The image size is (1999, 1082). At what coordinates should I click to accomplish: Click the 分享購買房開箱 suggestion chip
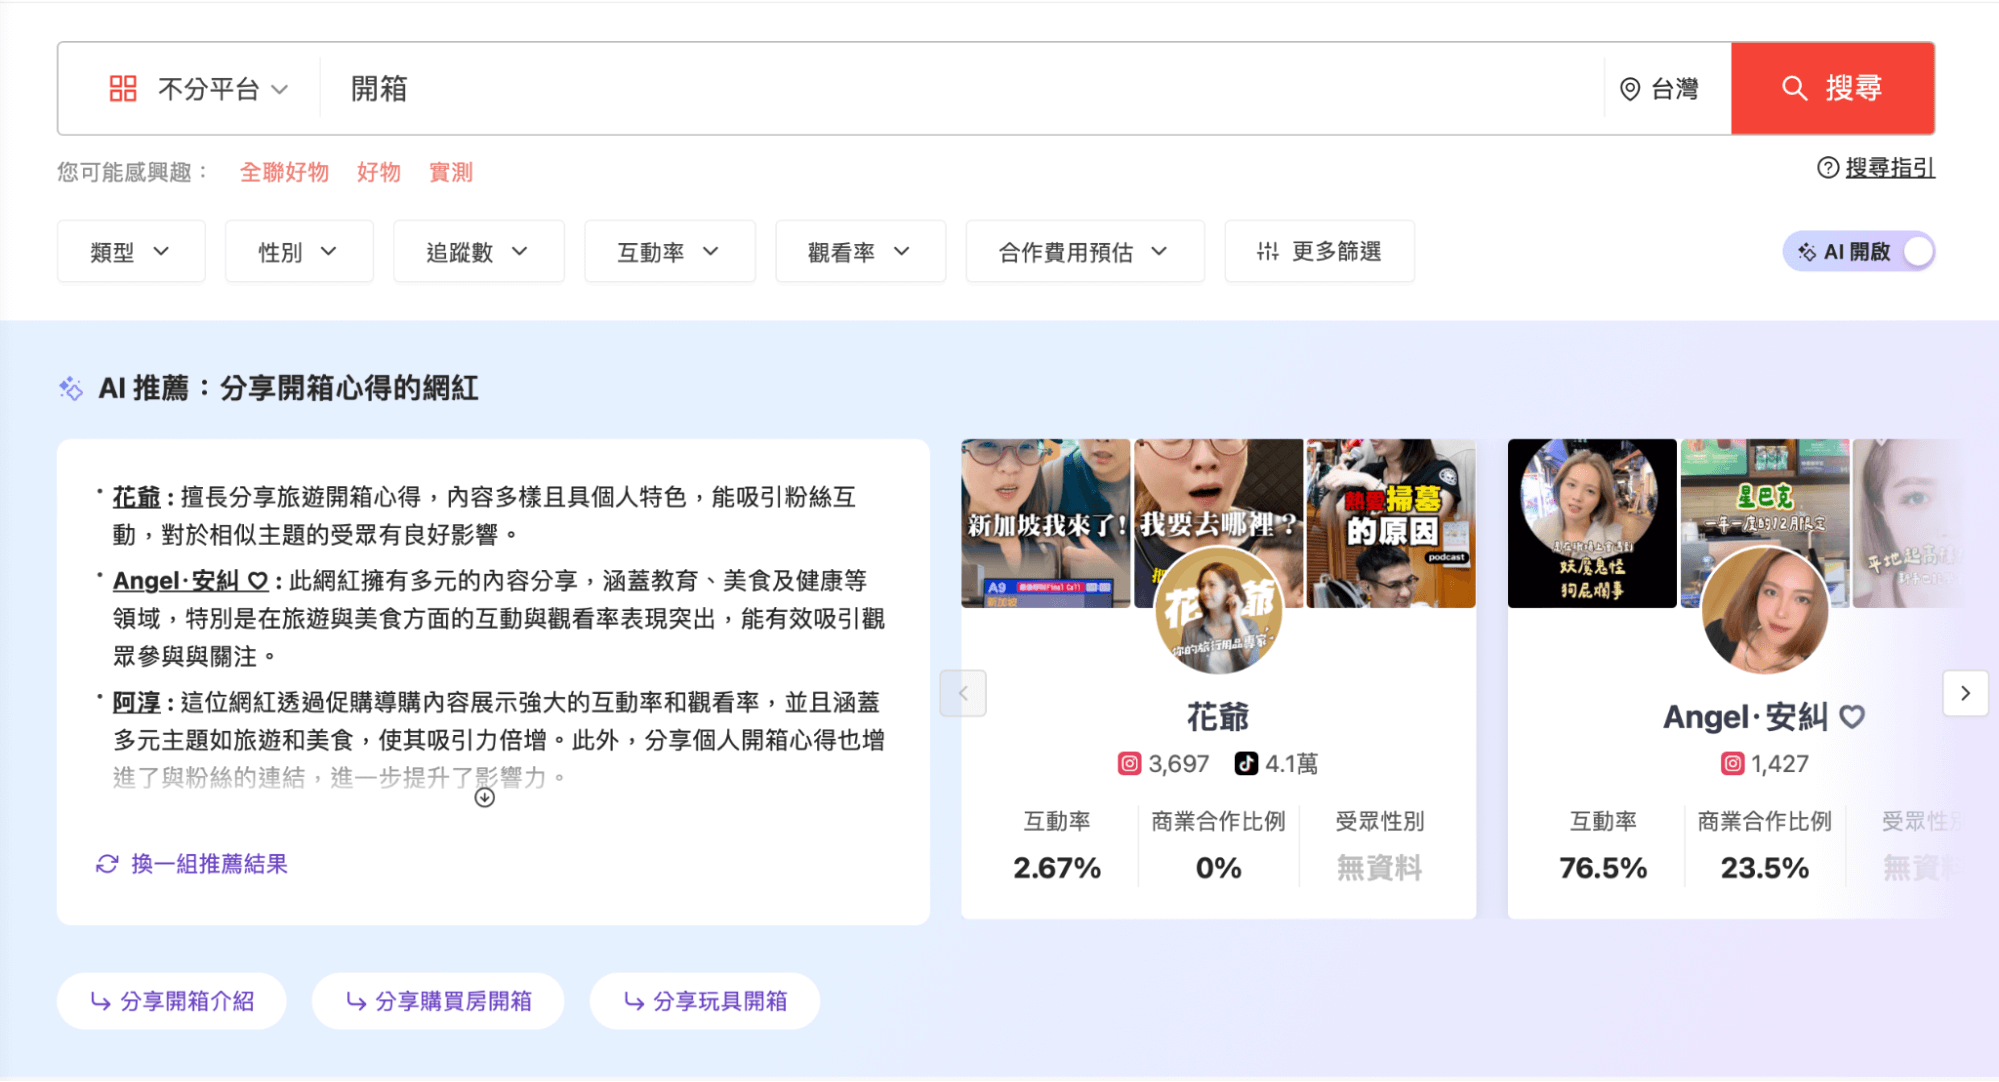pyautogui.click(x=438, y=1001)
